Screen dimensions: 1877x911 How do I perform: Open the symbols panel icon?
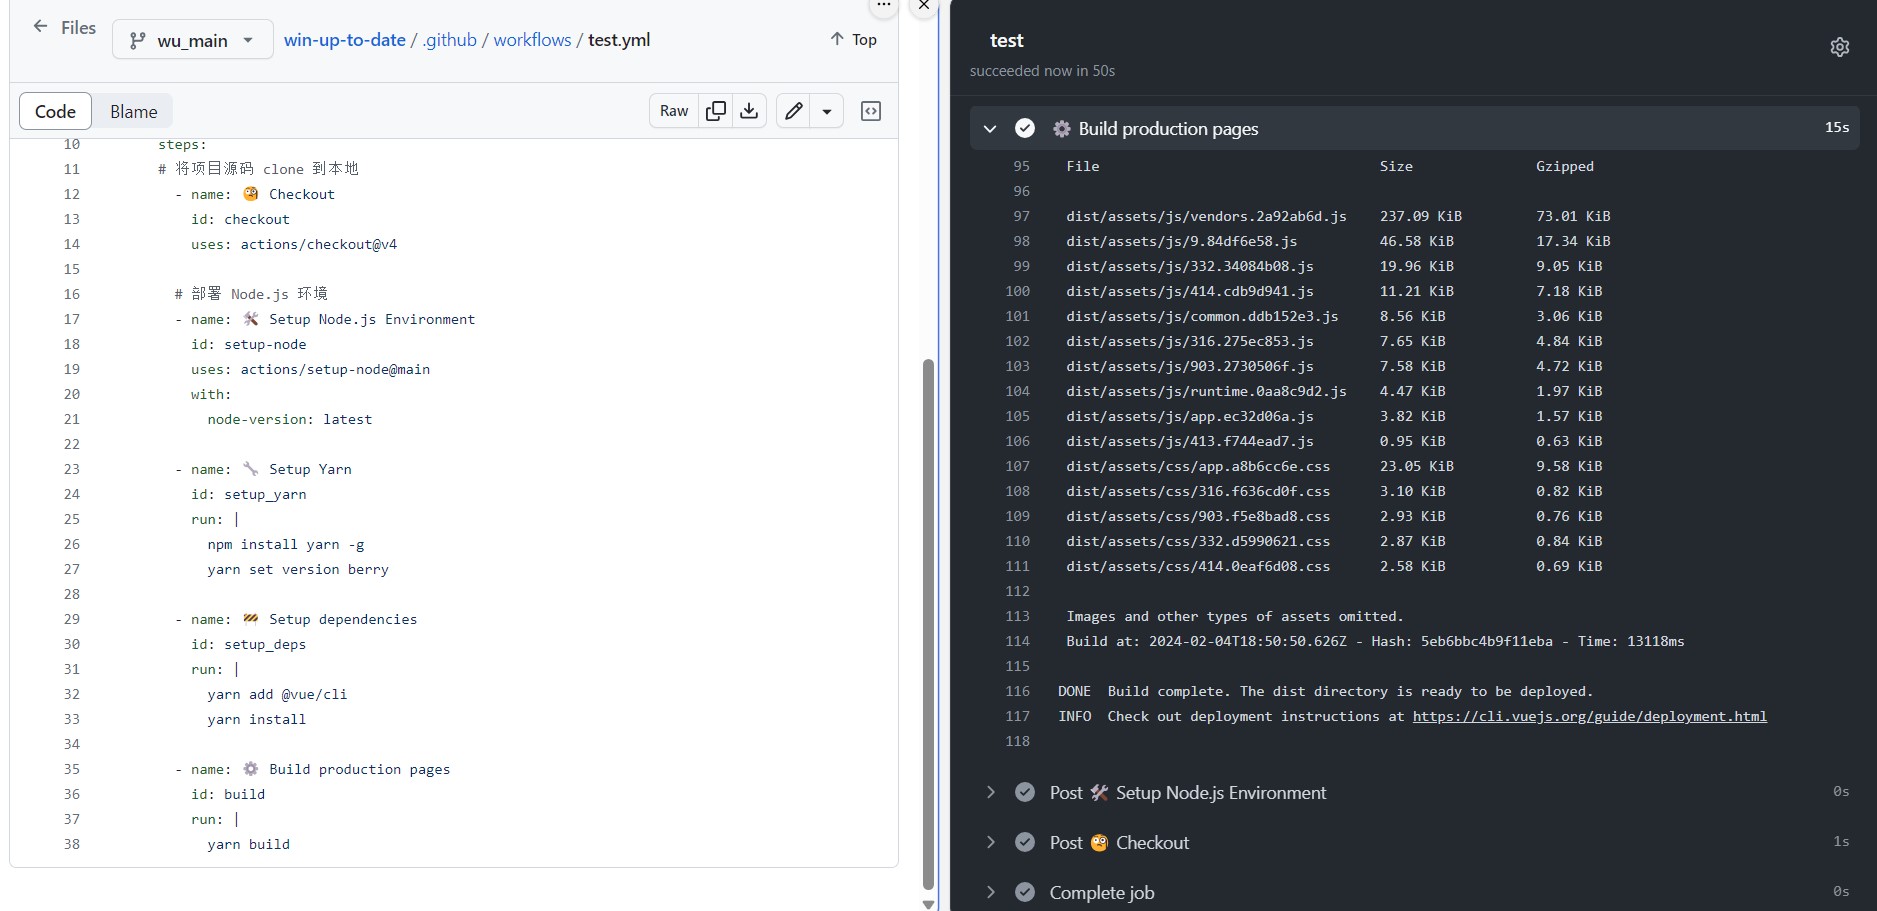(871, 111)
